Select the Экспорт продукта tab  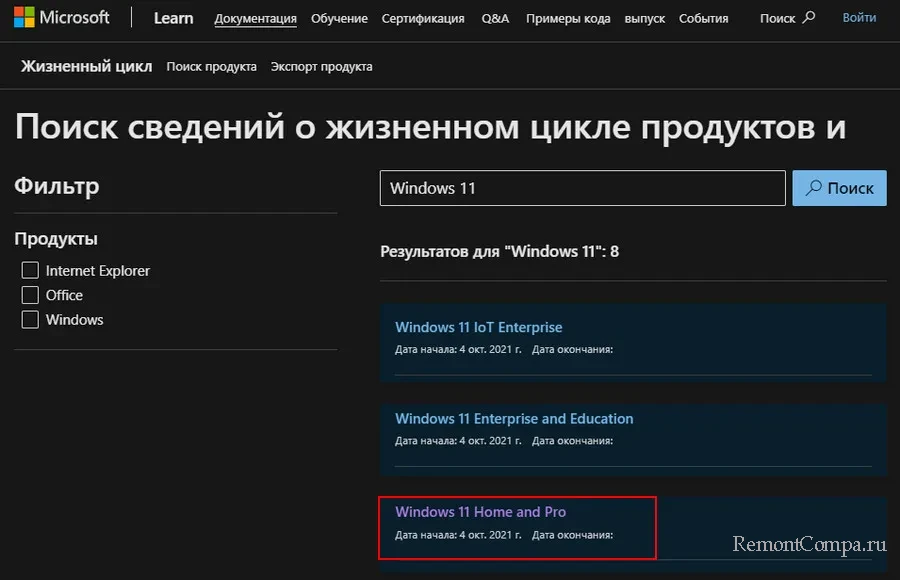coord(322,67)
